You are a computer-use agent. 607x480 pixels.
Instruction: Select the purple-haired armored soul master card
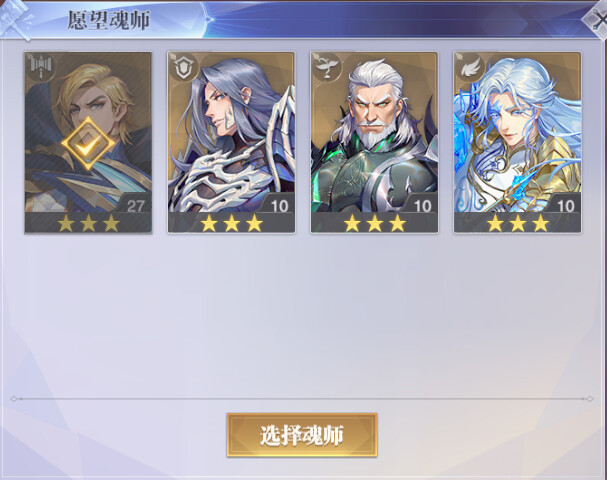pyautogui.click(x=231, y=142)
